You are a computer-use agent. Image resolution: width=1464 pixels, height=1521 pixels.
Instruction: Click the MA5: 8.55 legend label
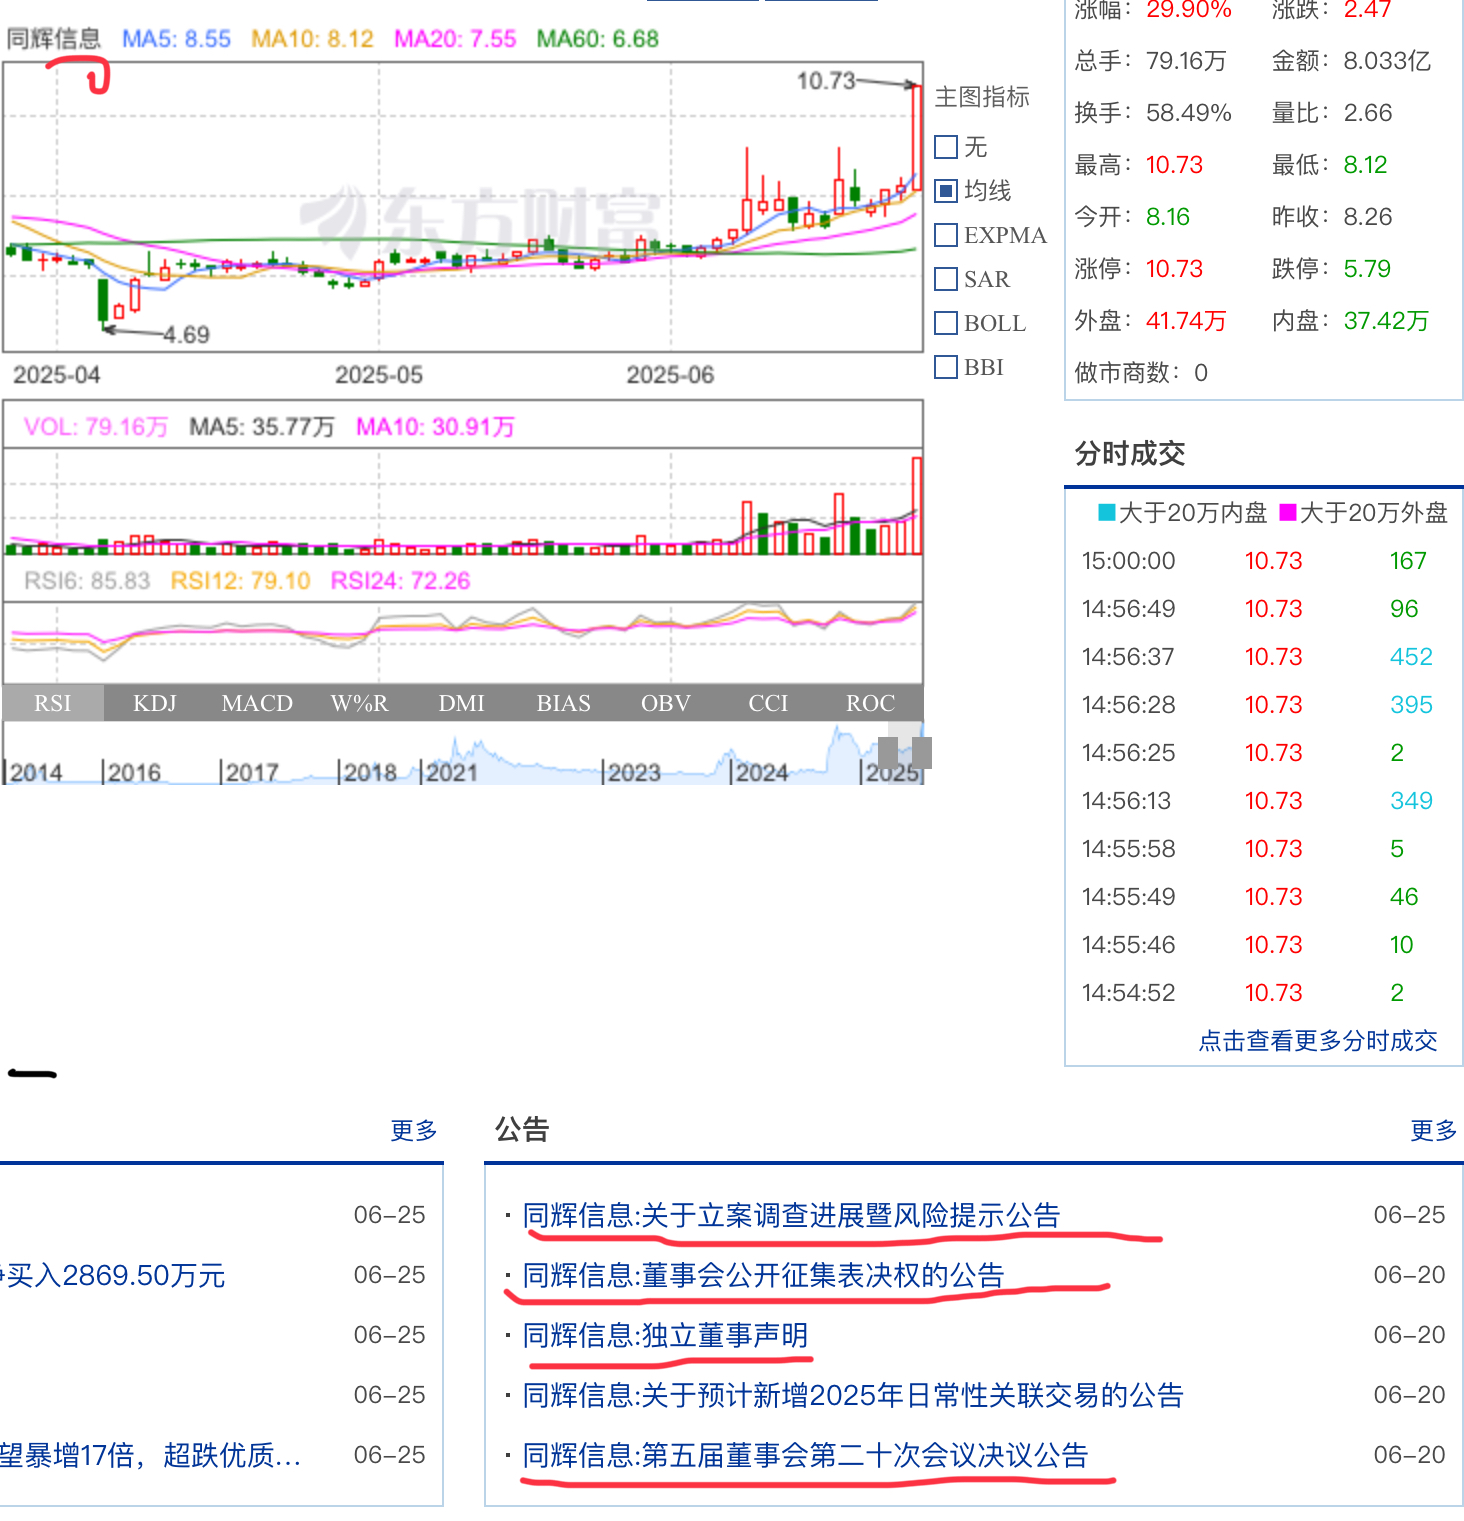coord(176,39)
